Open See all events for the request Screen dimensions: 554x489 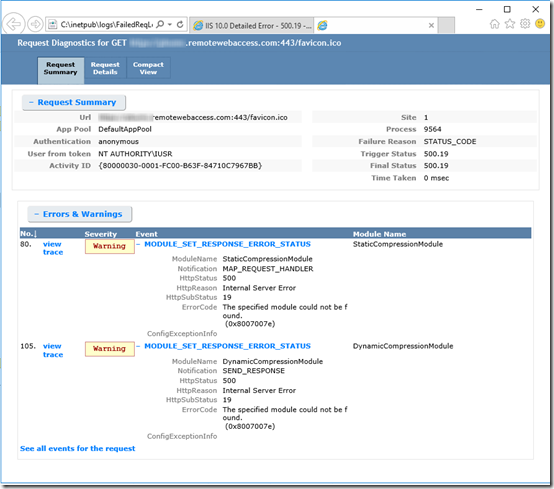click(77, 448)
